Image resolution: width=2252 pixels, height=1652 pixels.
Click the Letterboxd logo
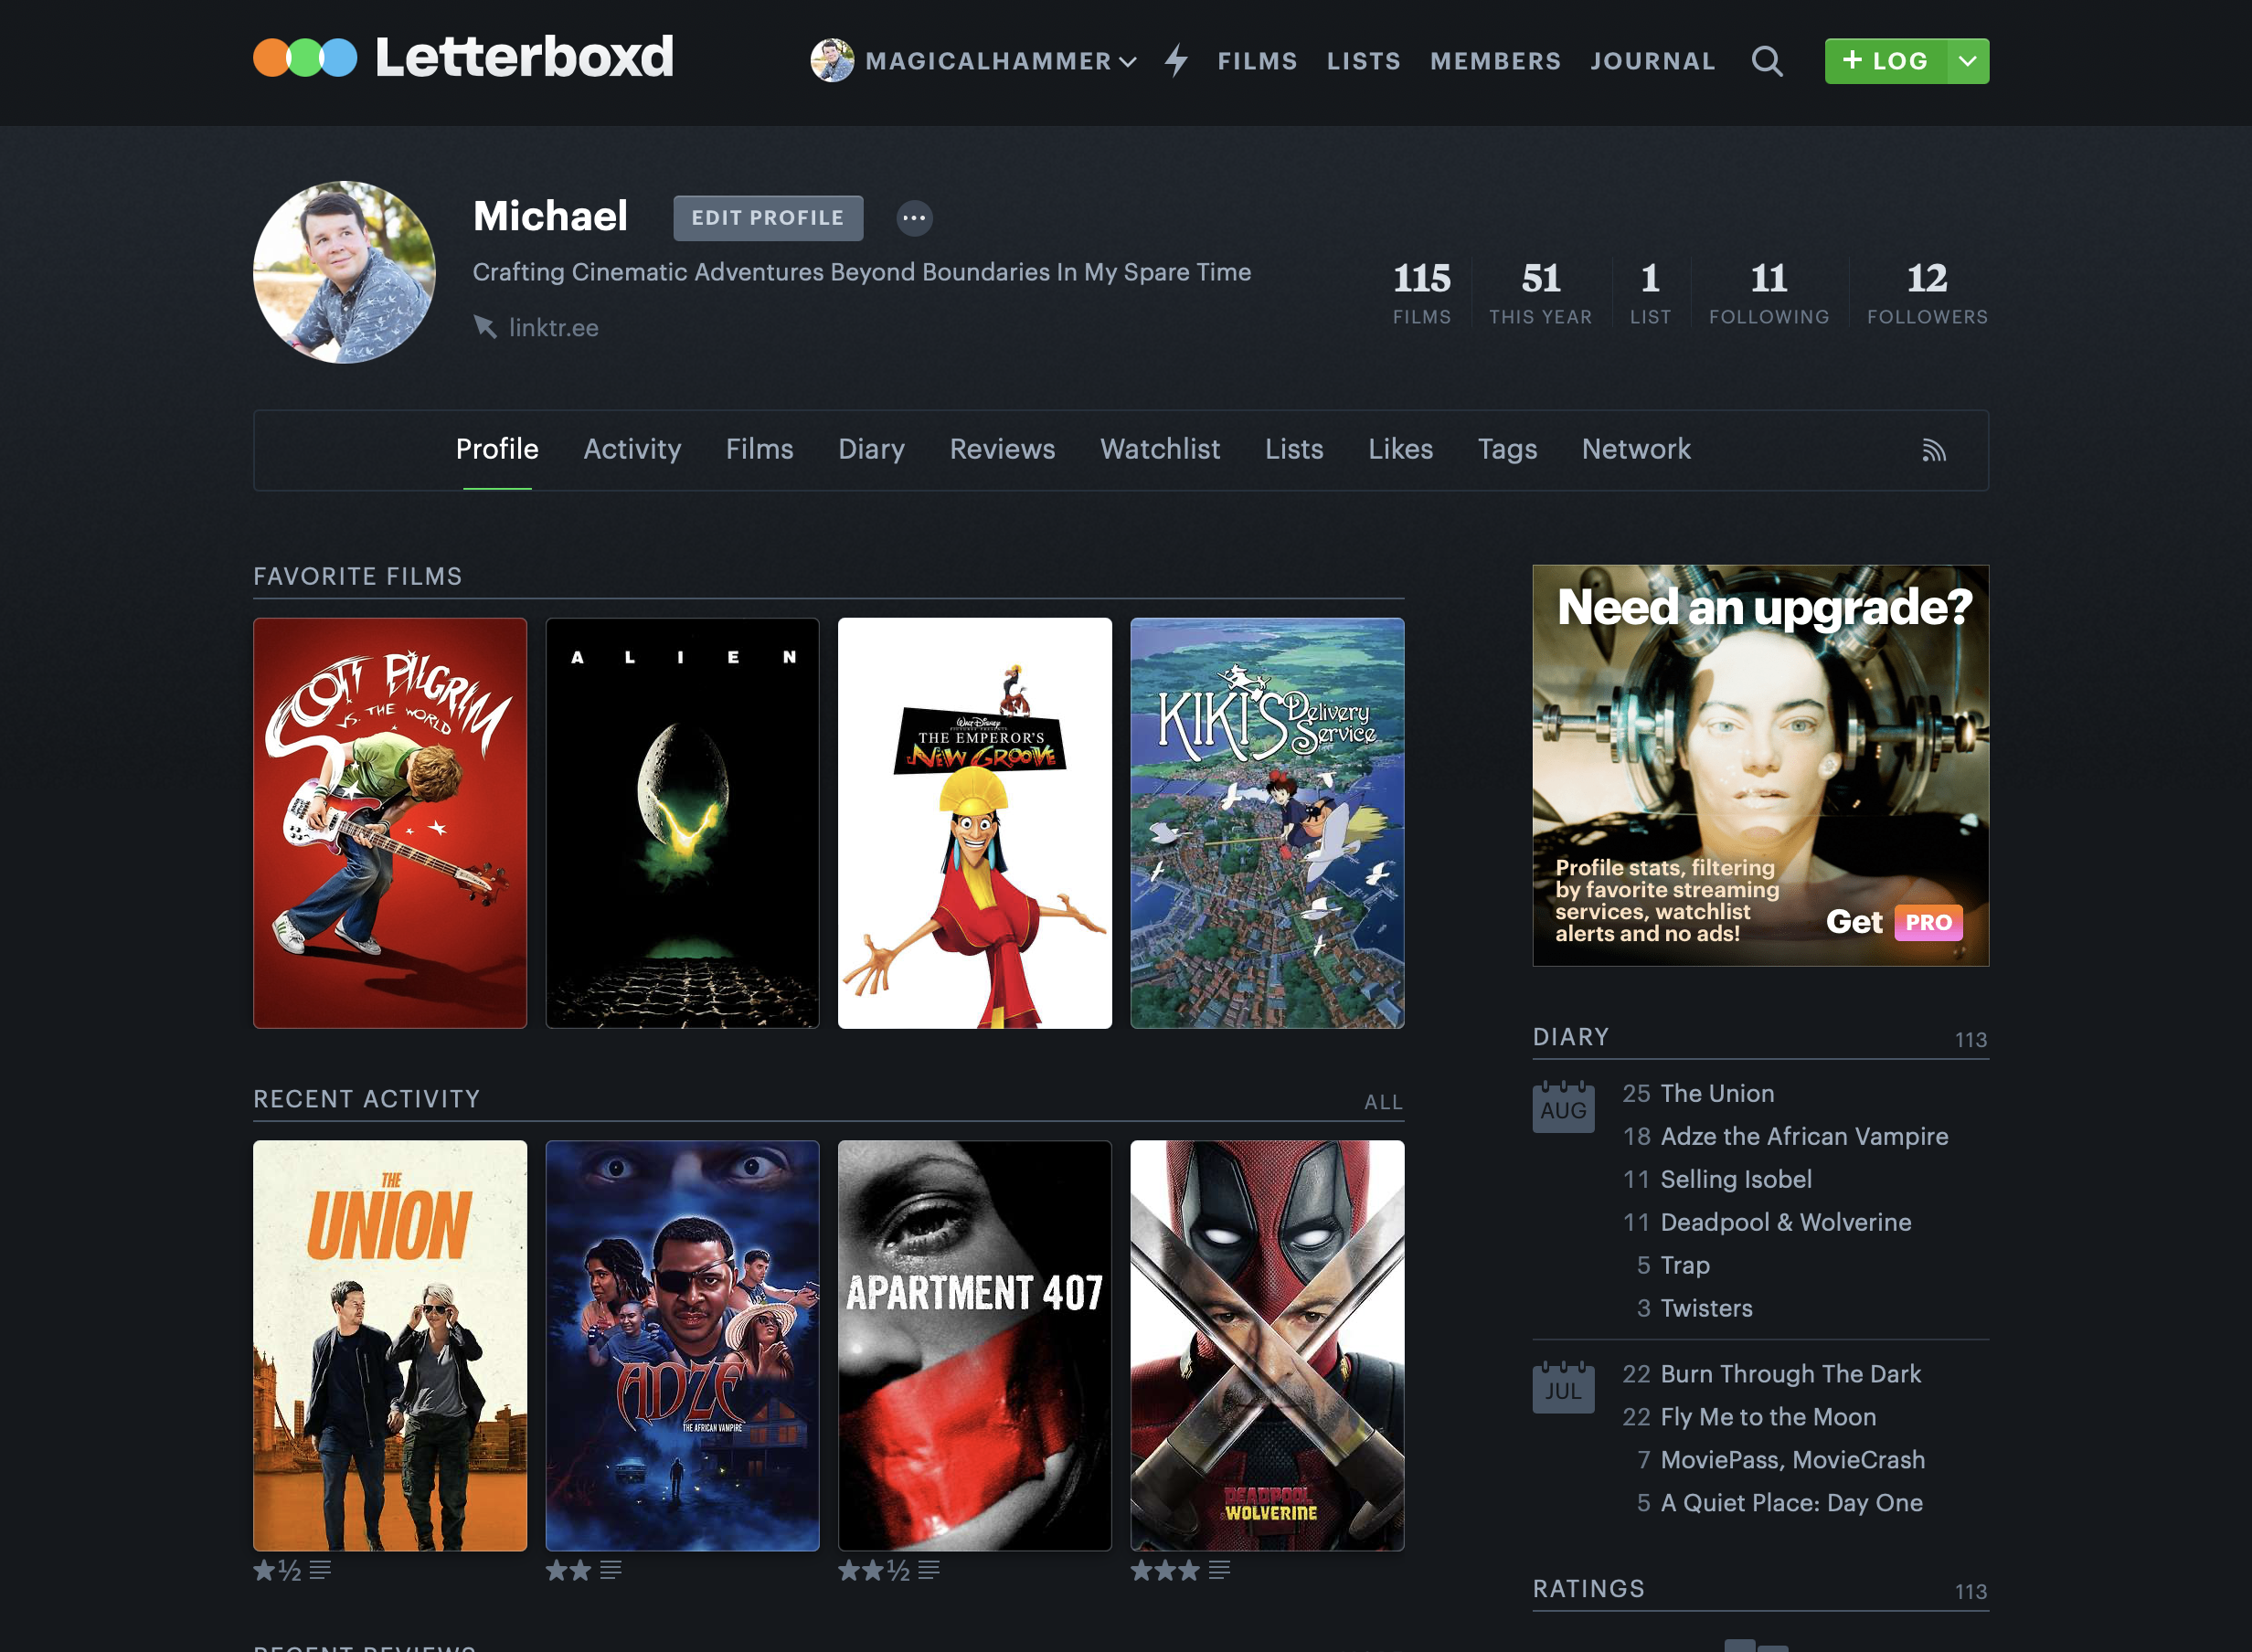click(463, 58)
